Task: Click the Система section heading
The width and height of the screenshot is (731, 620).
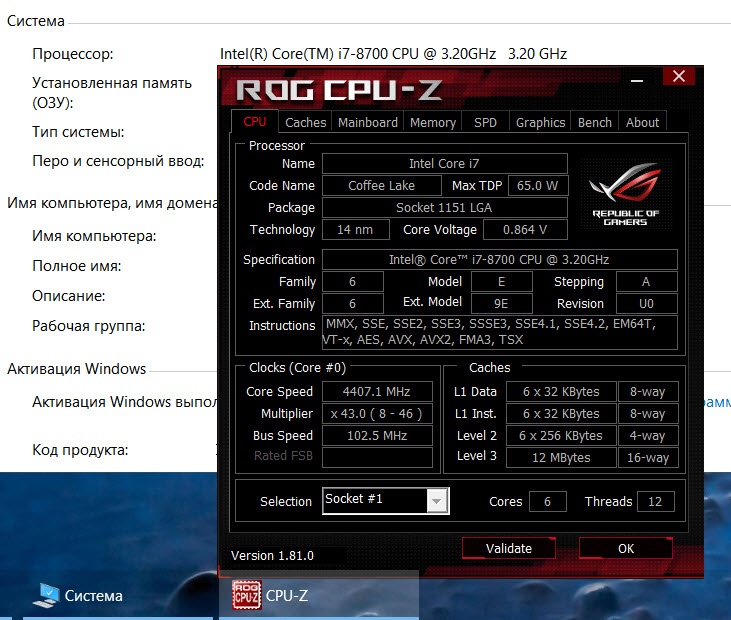Action: pyautogui.click(x=35, y=21)
